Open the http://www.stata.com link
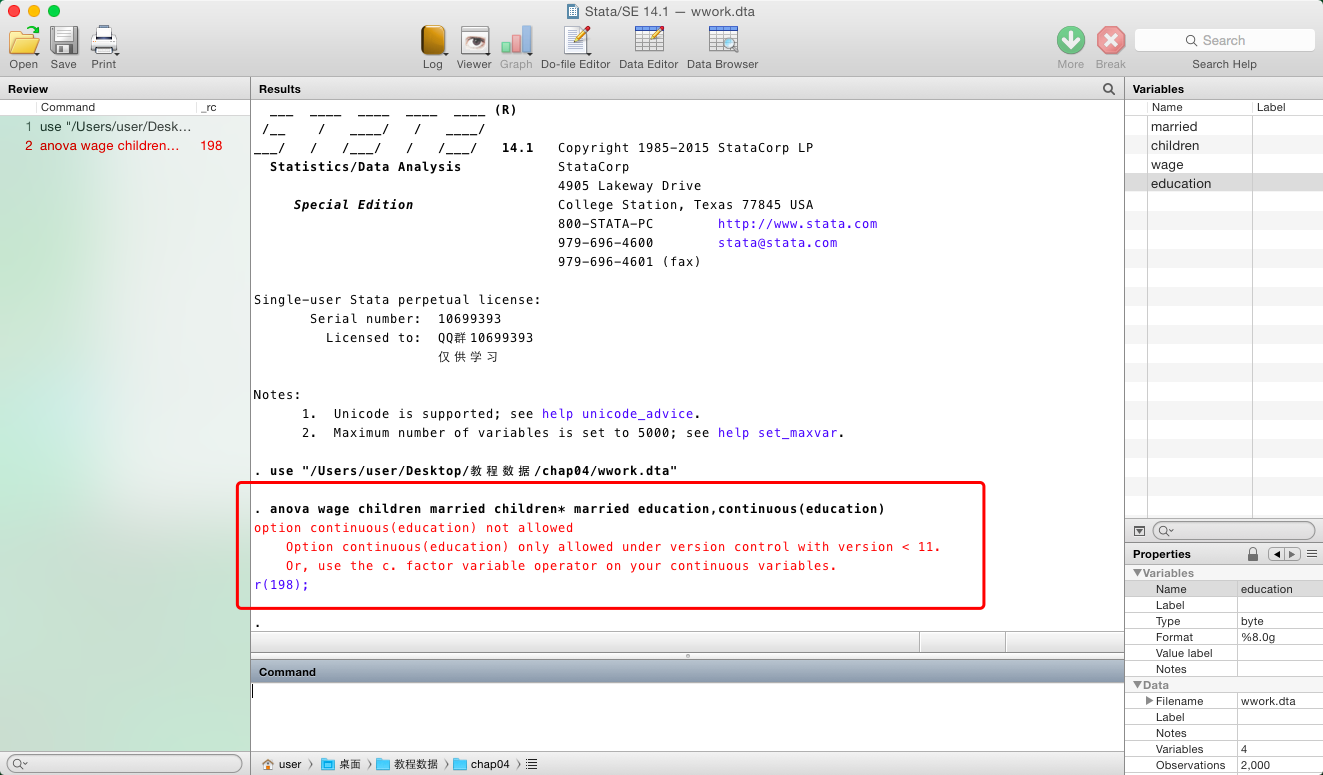Viewport: 1323px width, 775px height. 797,224
